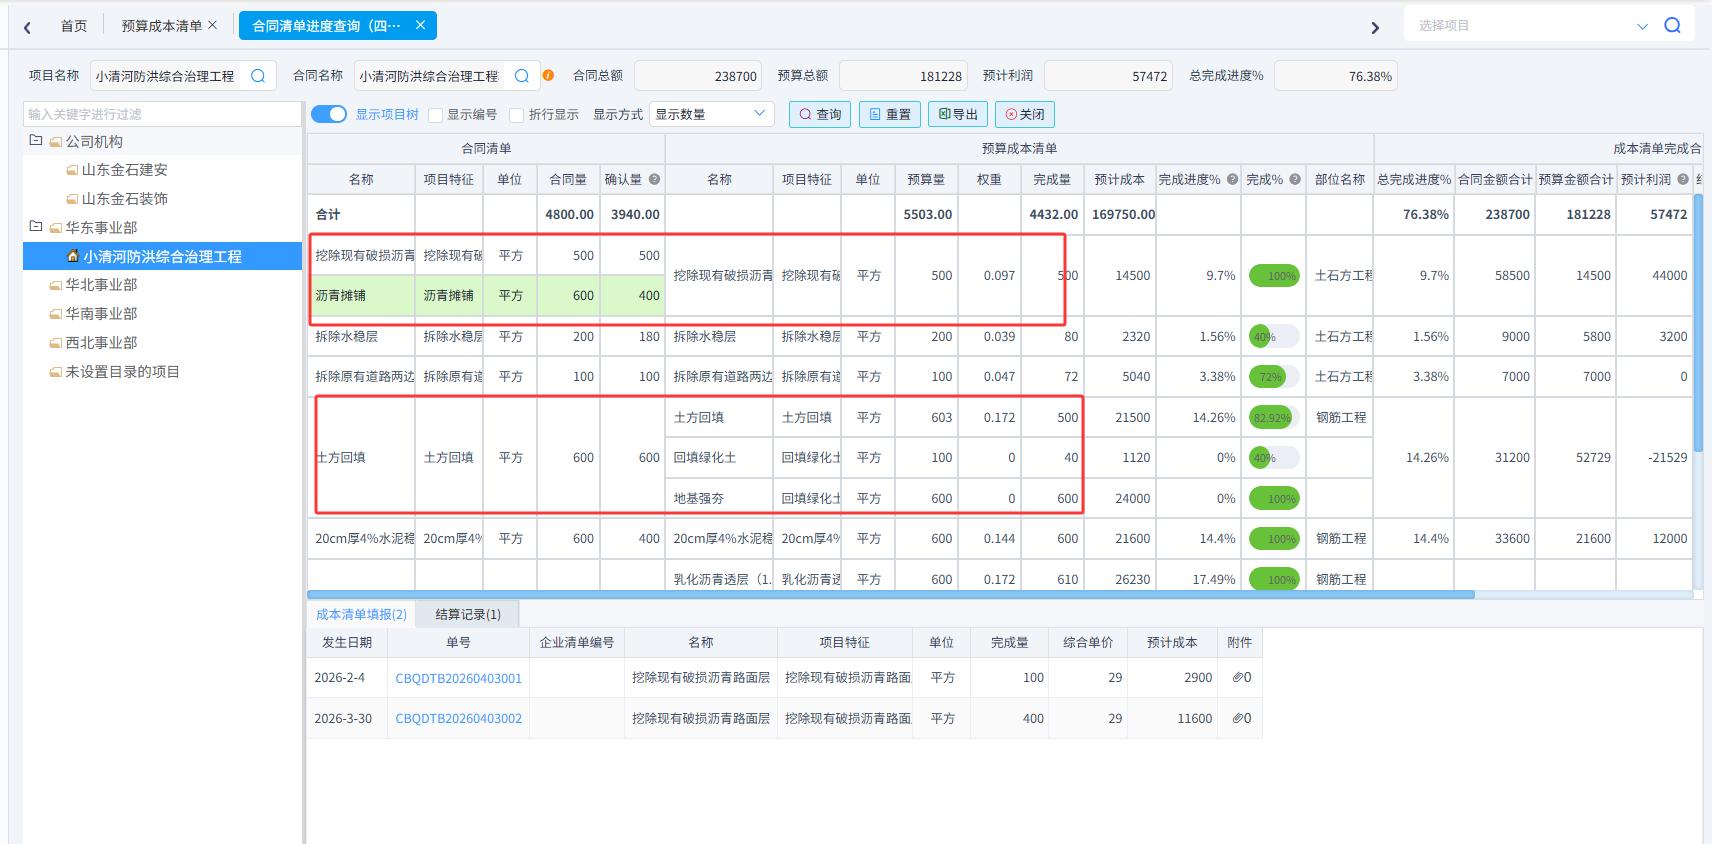Click the 82.92% progress bar for 土方回填
Image resolution: width=1712 pixels, height=844 pixels.
pyautogui.click(x=1274, y=418)
